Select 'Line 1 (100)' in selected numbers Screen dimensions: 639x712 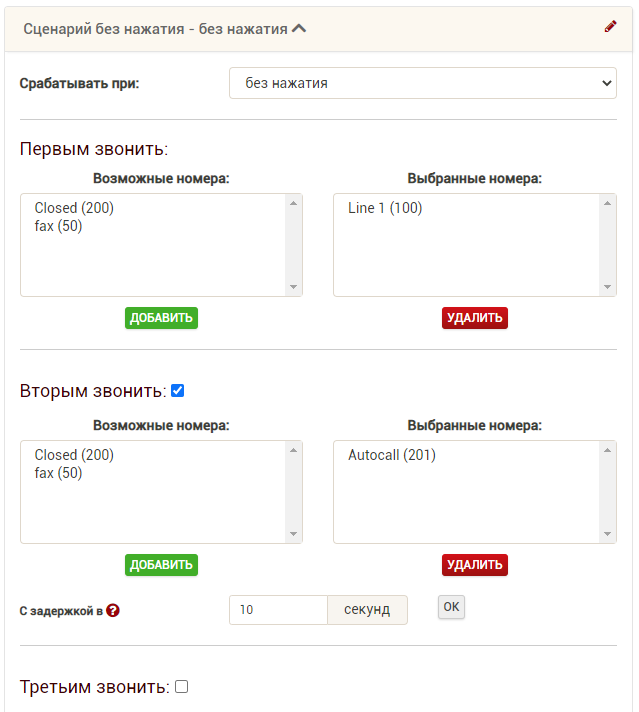tap(385, 208)
